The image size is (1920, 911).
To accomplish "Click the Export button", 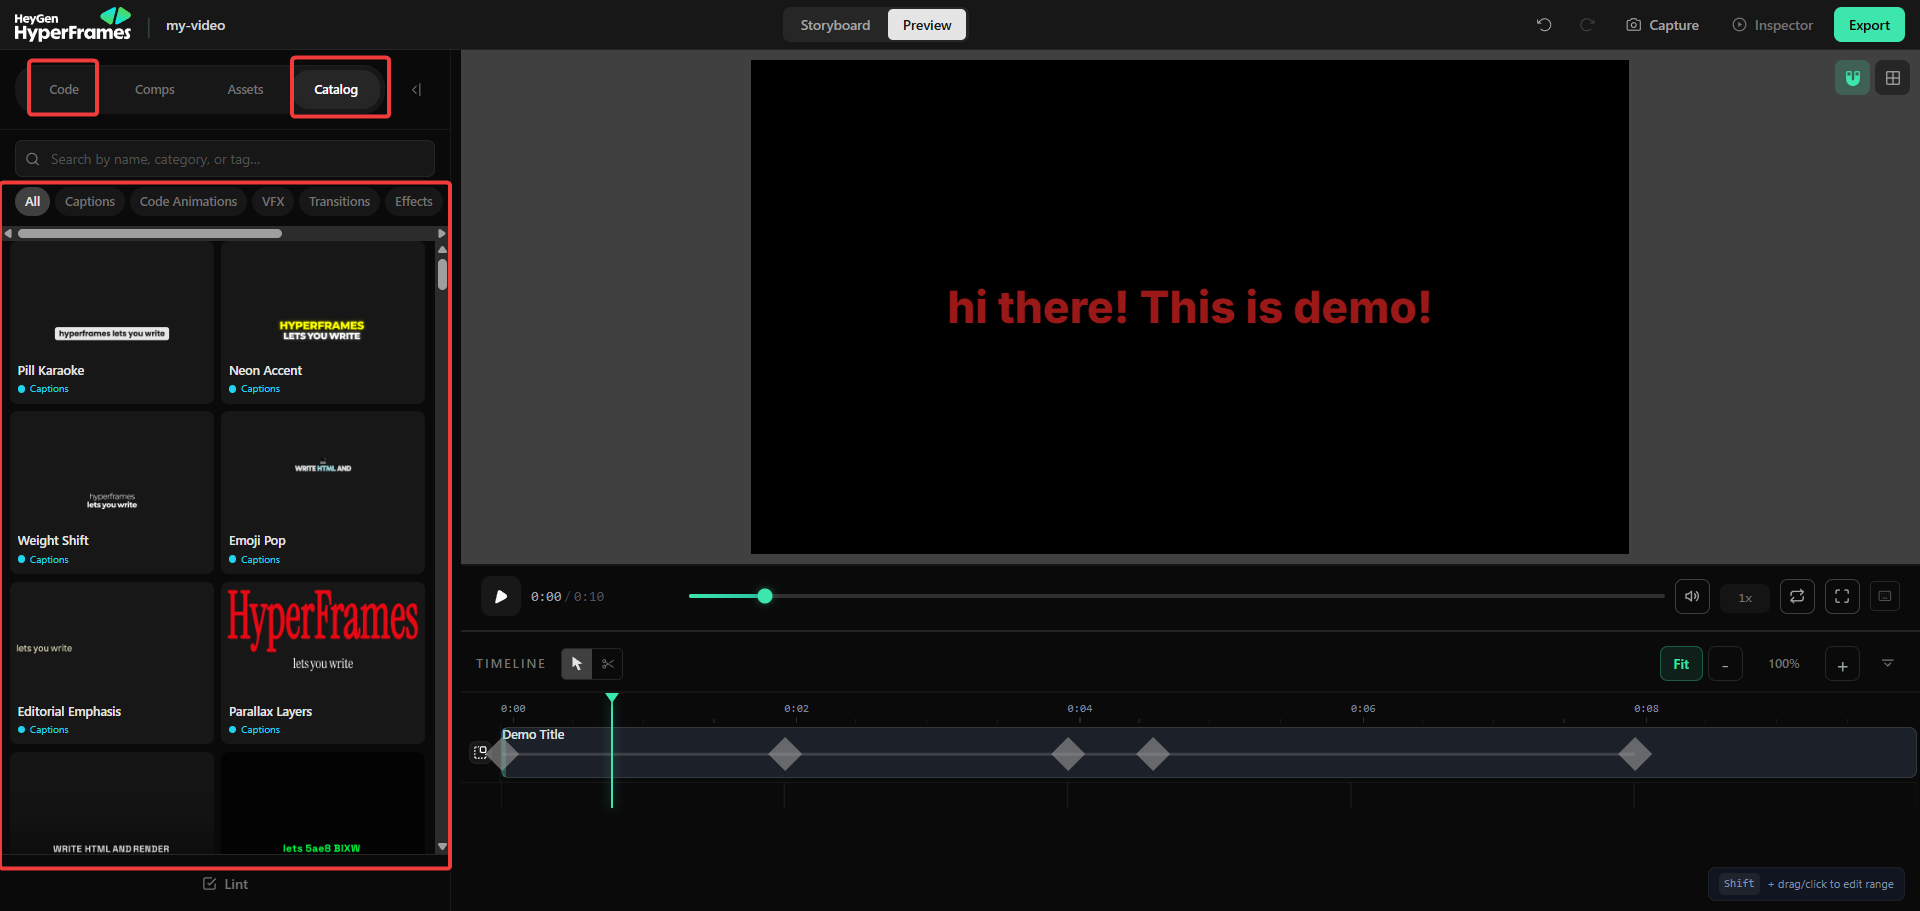I will [1869, 25].
